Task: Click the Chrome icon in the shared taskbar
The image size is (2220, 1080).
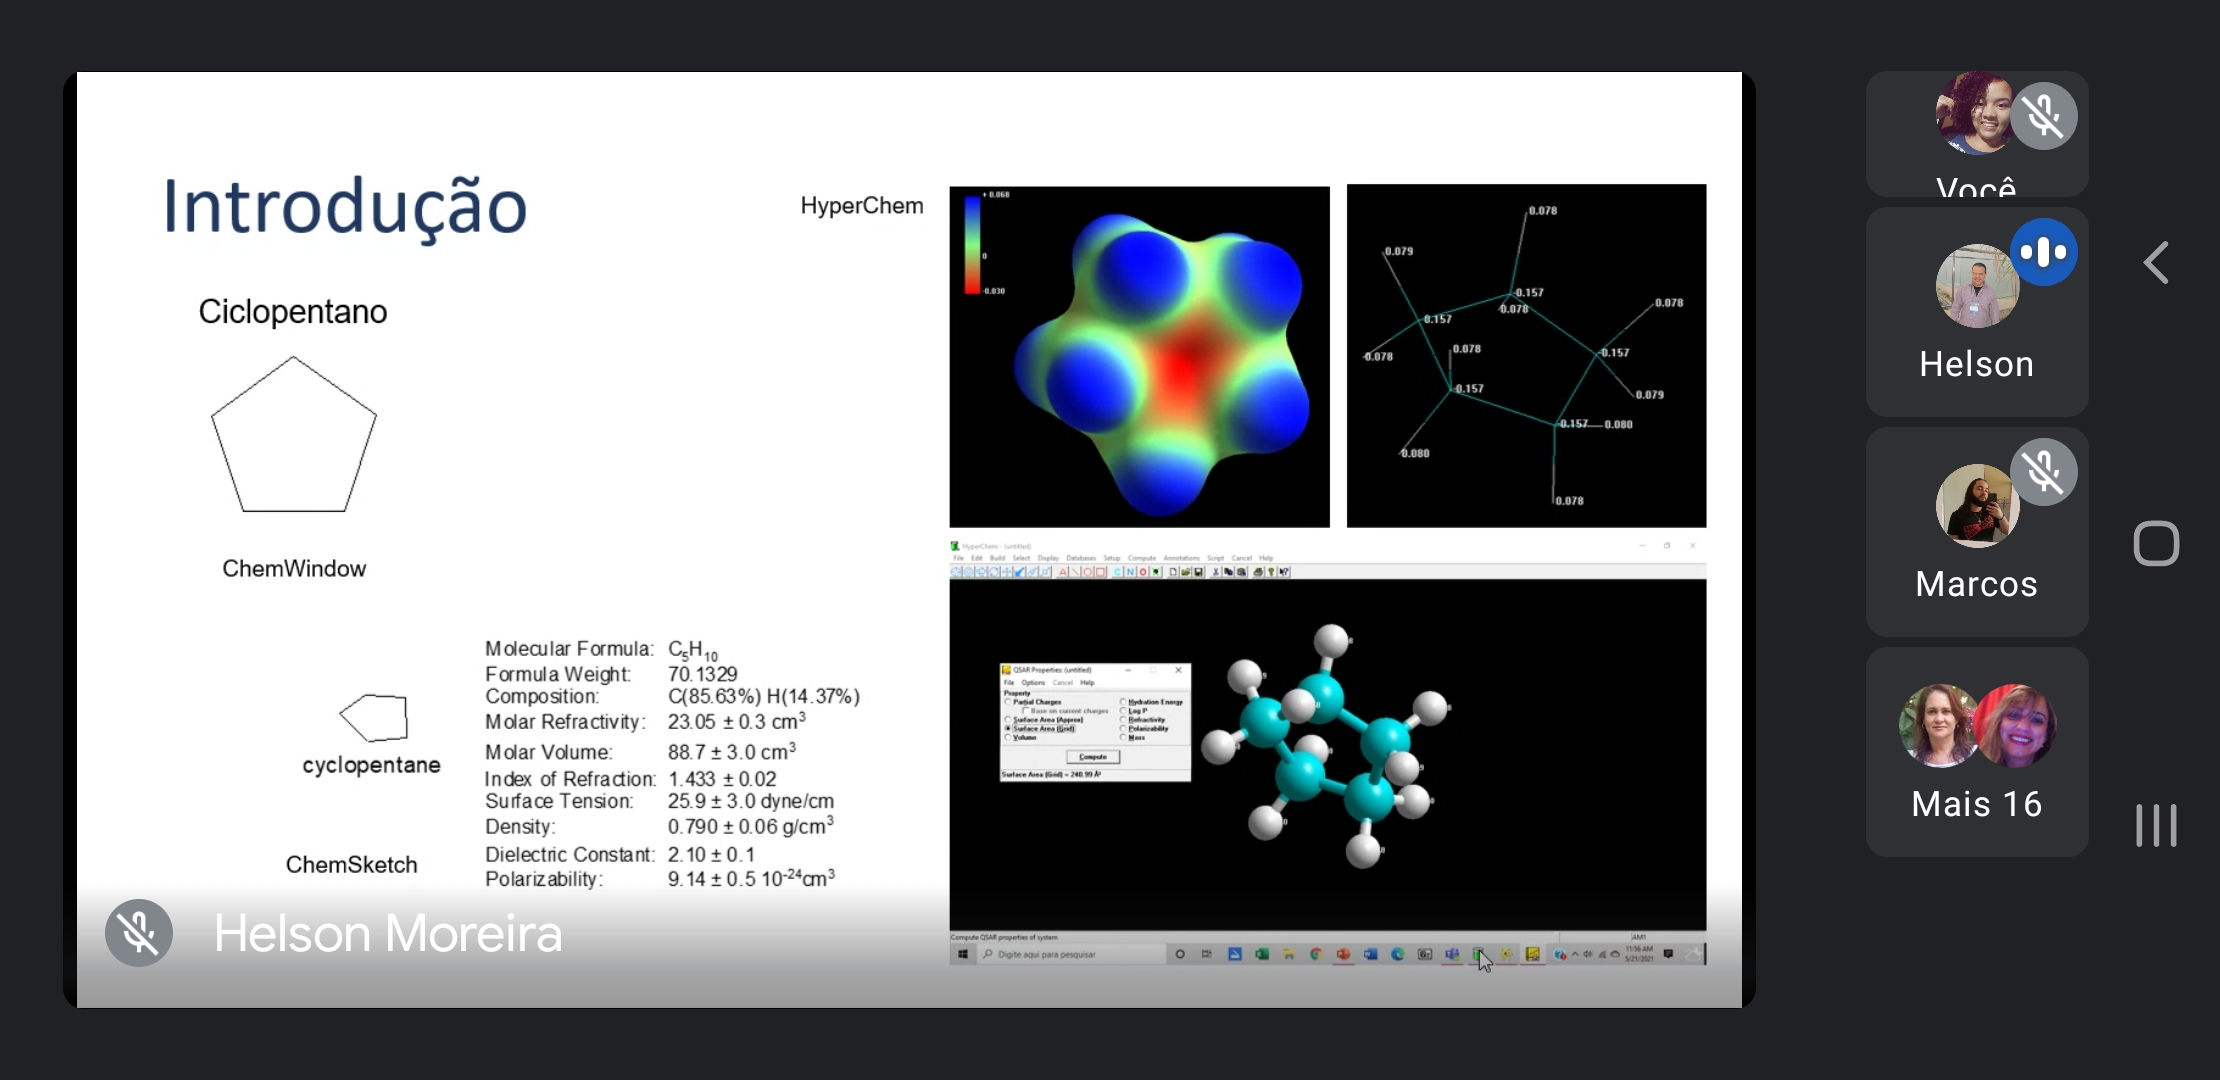Action: pos(1316,954)
